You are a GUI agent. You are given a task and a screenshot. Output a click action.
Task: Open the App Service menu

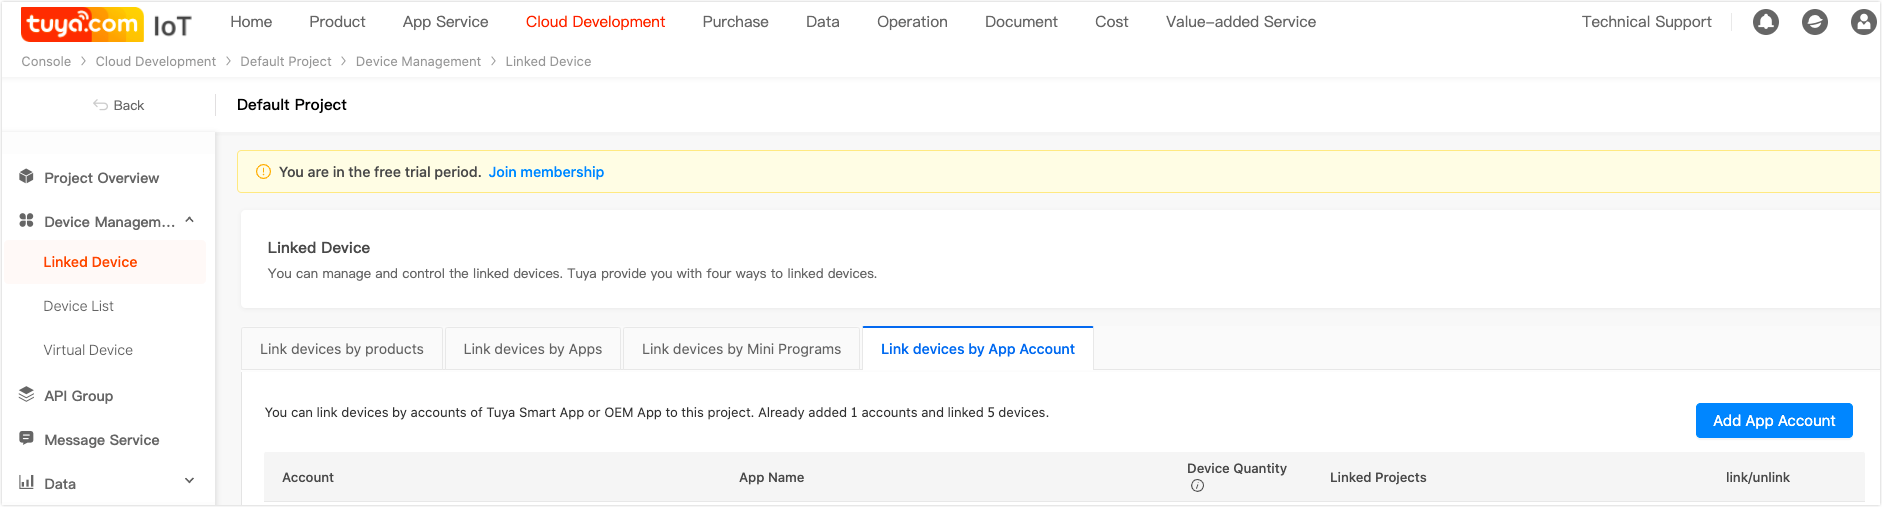pyautogui.click(x=445, y=22)
